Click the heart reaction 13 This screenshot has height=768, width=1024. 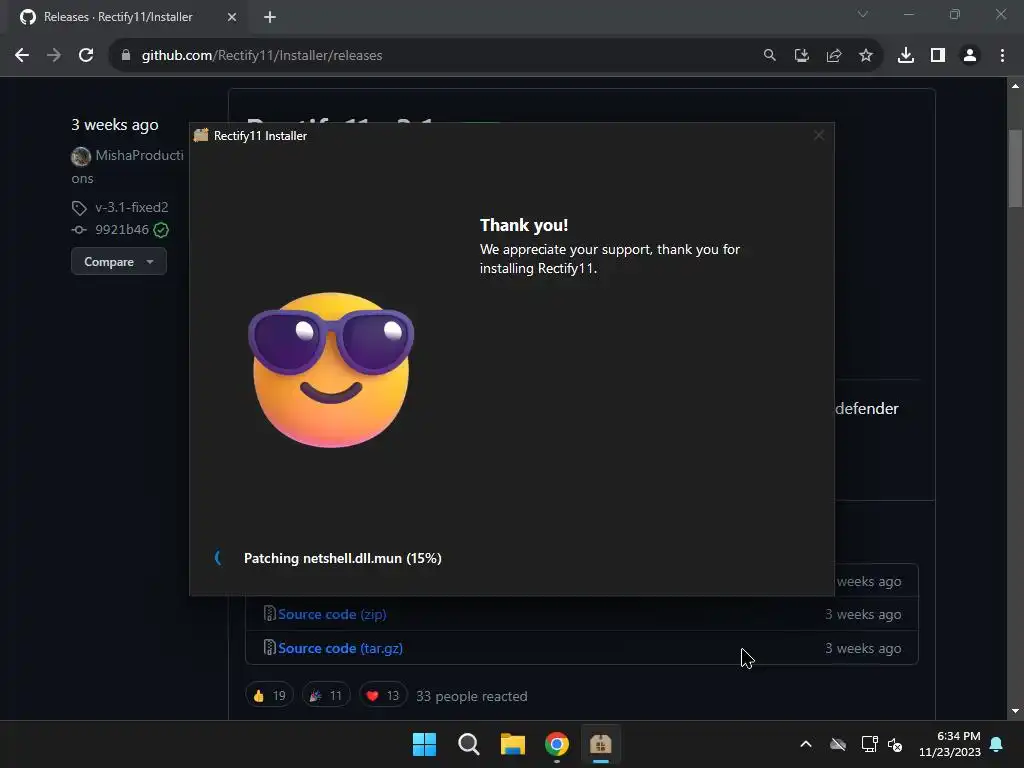pyautogui.click(x=383, y=696)
